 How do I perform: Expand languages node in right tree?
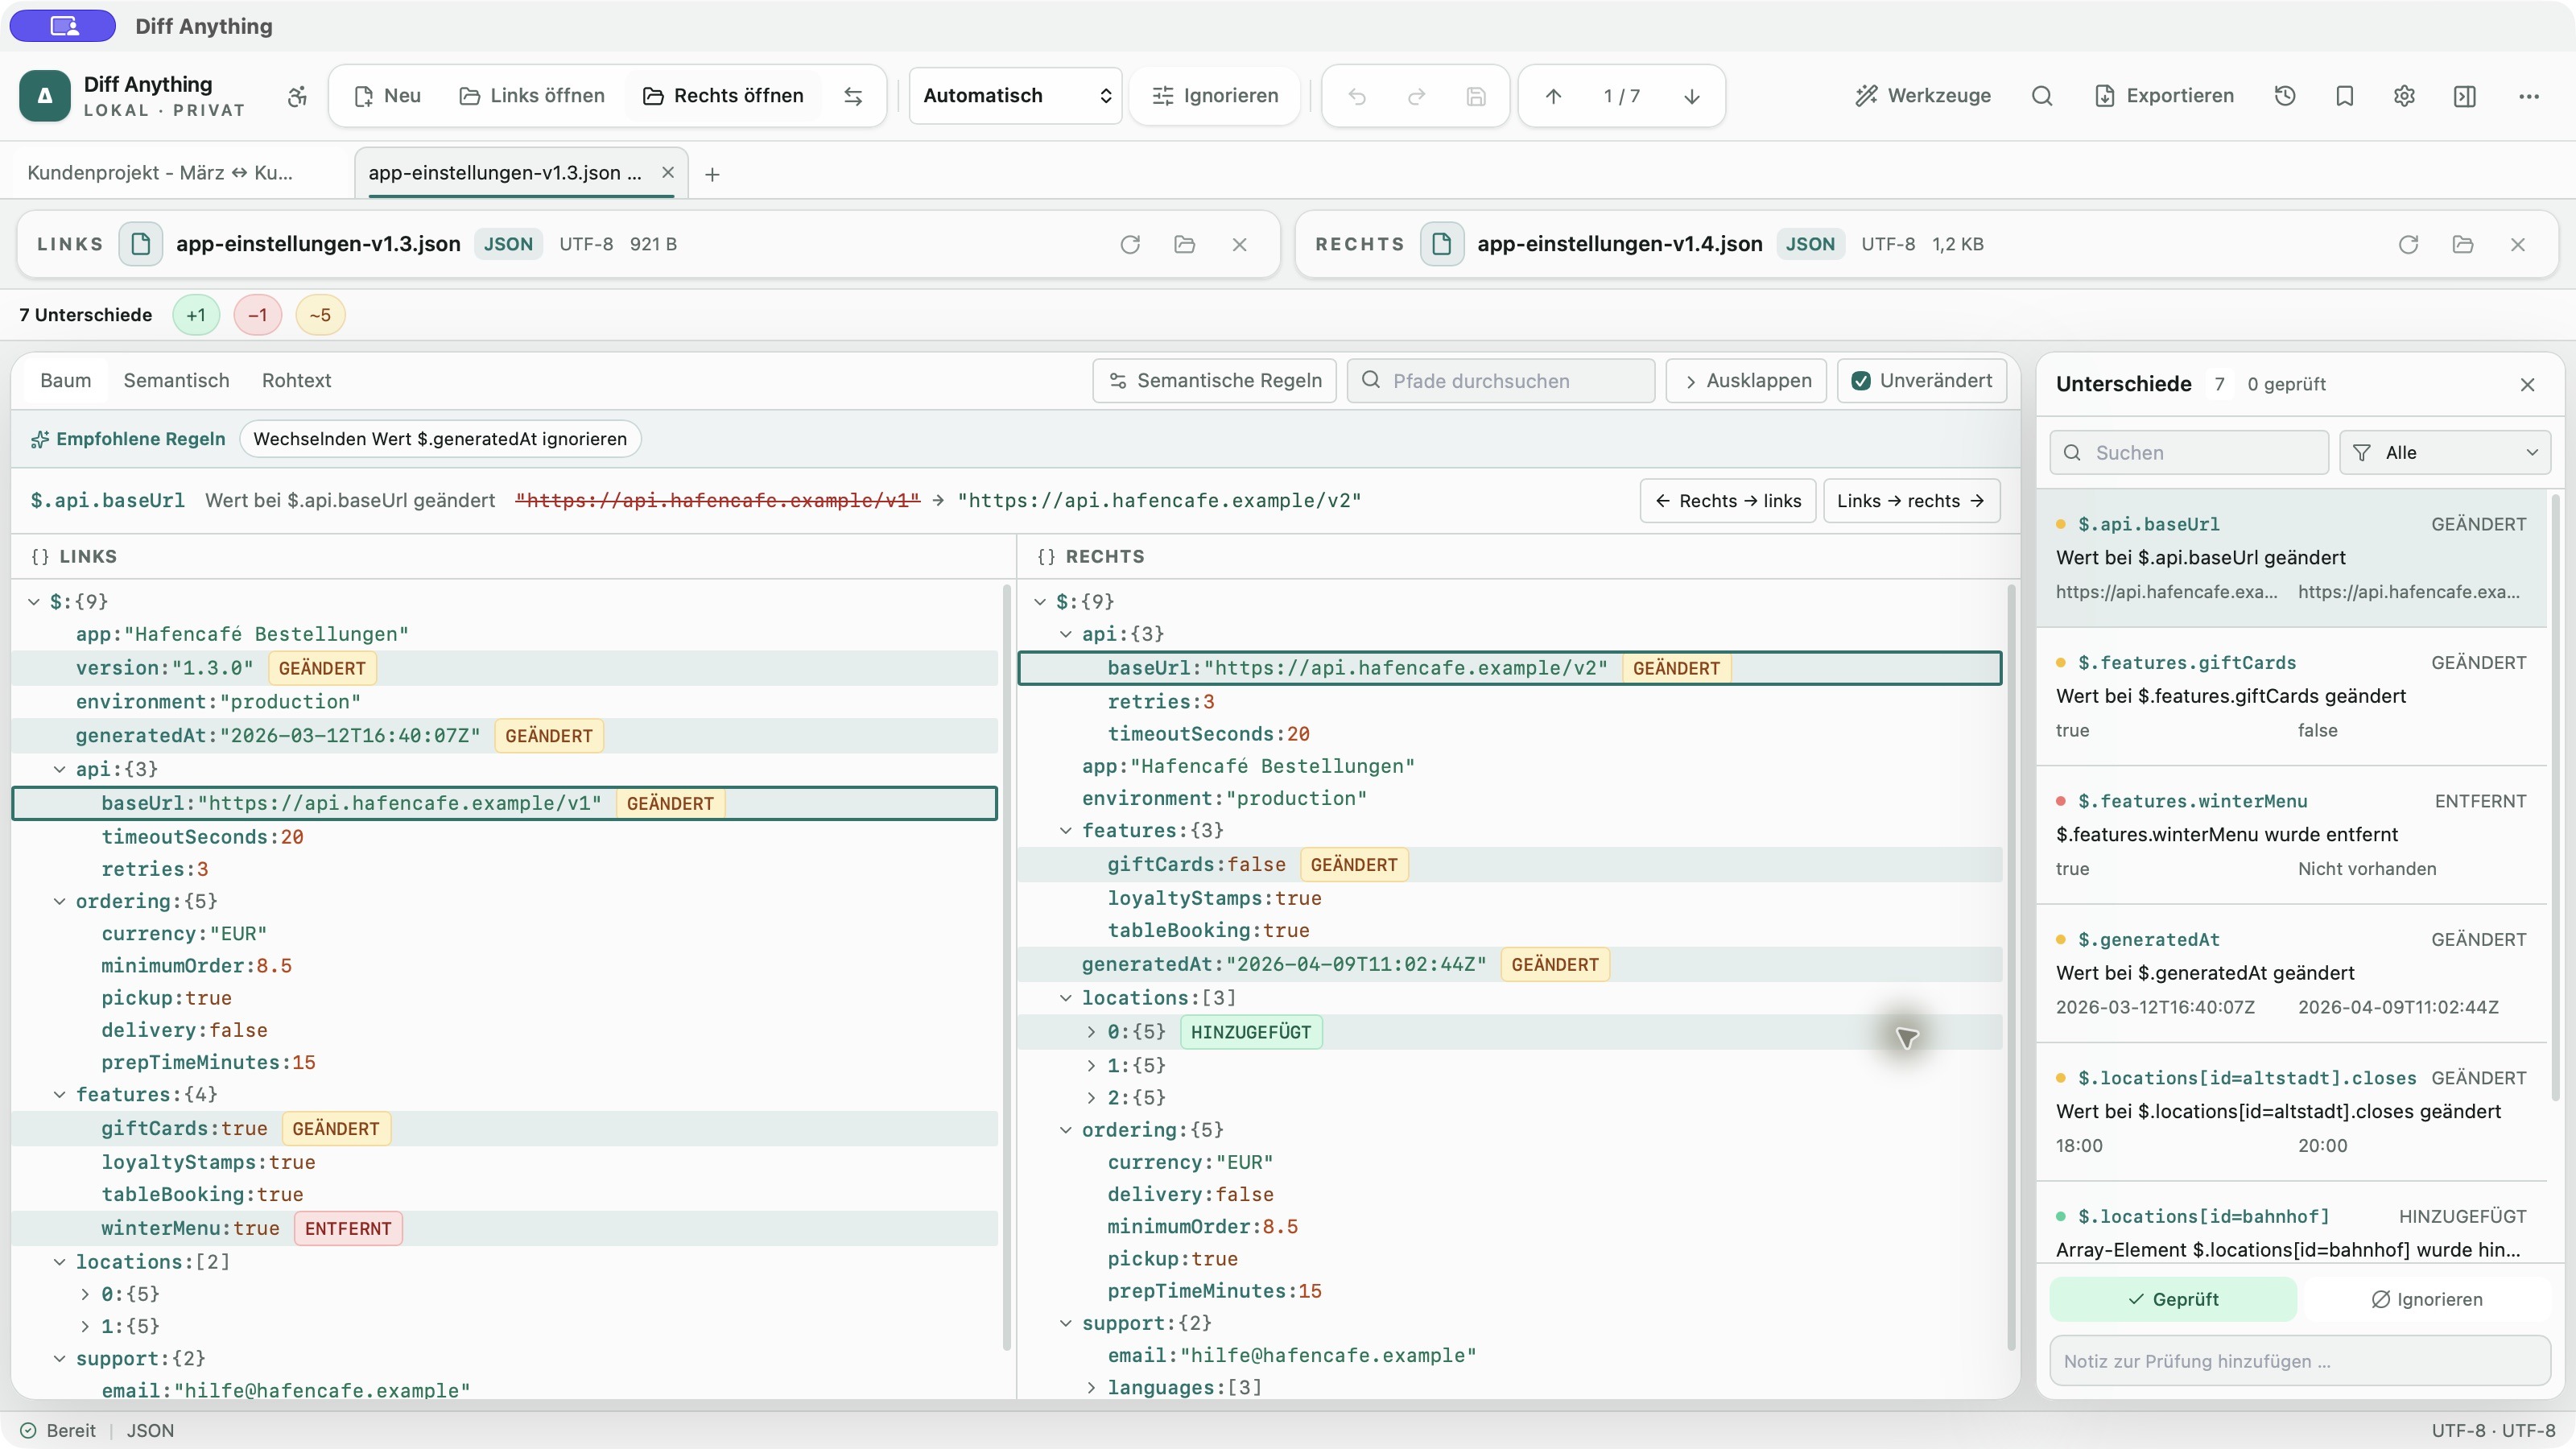(x=1091, y=1387)
